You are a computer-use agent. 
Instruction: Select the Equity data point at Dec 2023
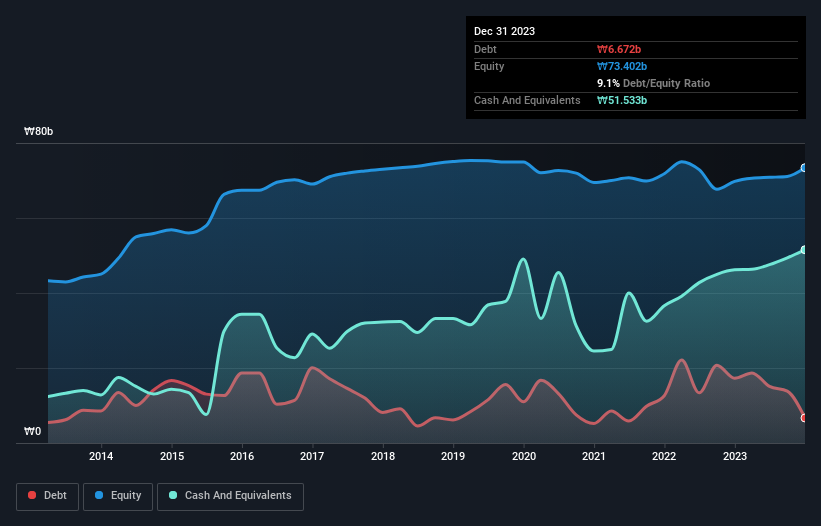pyautogui.click(x=804, y=168)
